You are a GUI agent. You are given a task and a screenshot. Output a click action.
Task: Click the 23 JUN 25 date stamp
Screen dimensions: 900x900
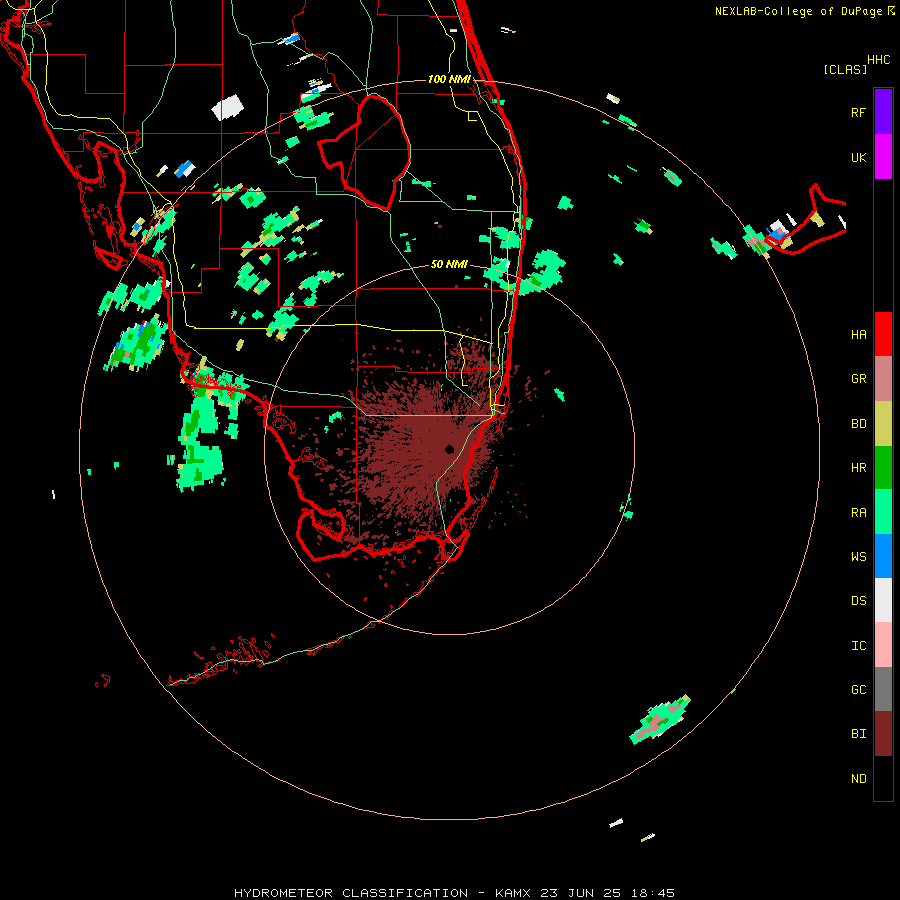click(580, 893)
